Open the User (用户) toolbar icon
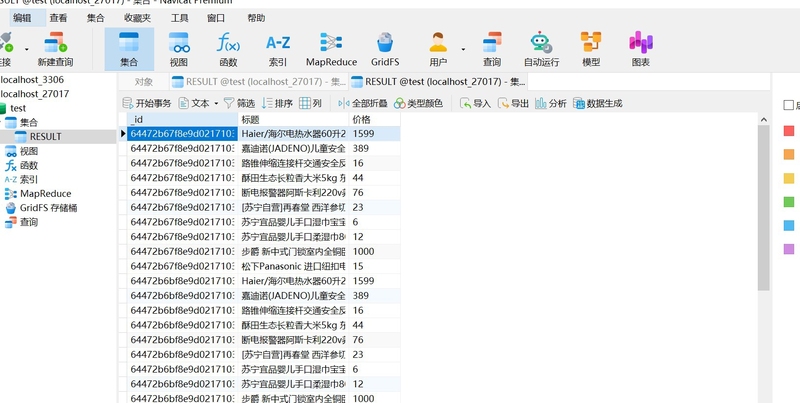Viewport: 800px width, 403px height. tap(438, 49)
